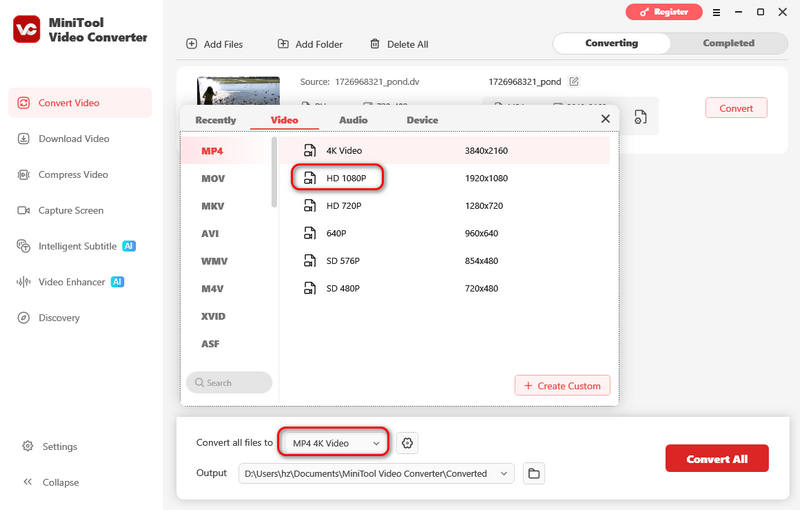Click the MiniTool Video Converter logo icon
The image size is (800, 510).
tap(27, 29)
